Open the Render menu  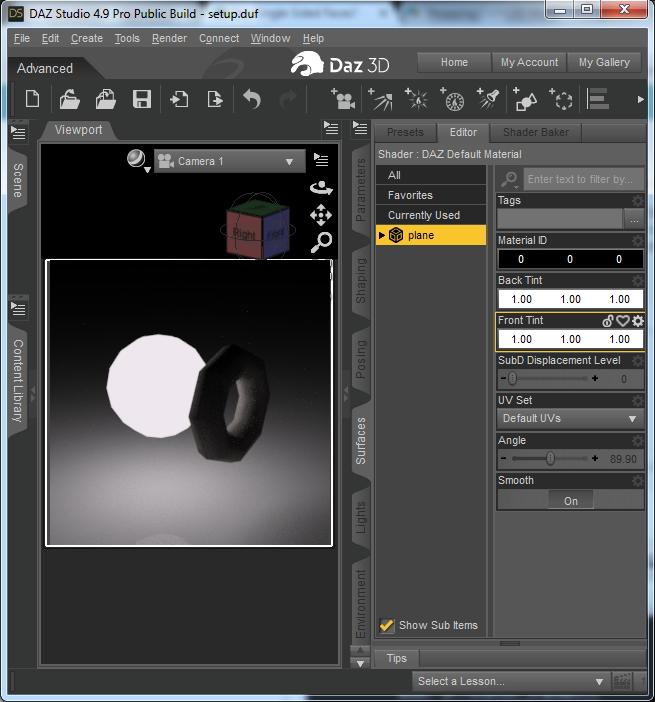169,39
